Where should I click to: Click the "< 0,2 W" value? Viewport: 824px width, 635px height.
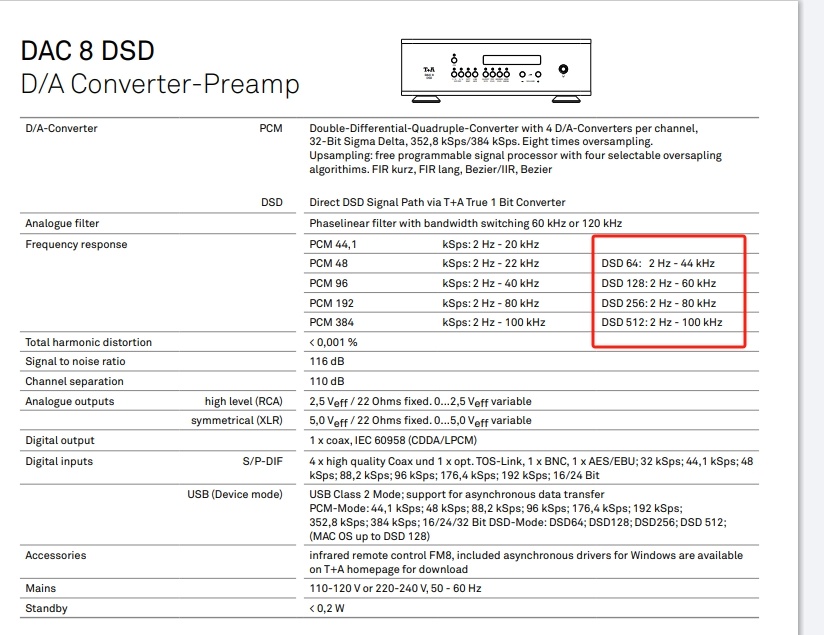pyautogui.click(x=327, y=609)
